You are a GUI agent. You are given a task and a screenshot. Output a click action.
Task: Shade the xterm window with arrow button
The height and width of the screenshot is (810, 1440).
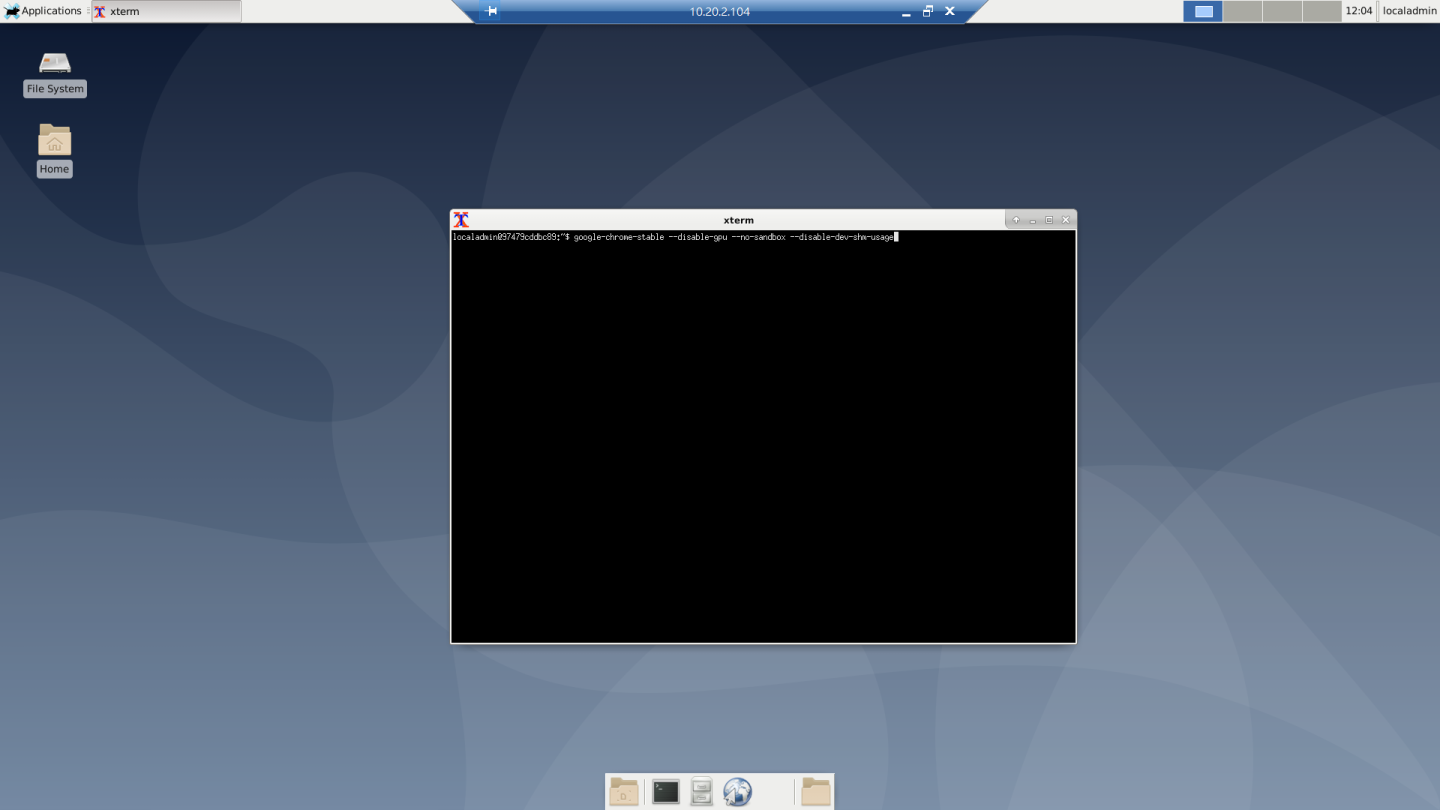click(x=1016, y=220)
